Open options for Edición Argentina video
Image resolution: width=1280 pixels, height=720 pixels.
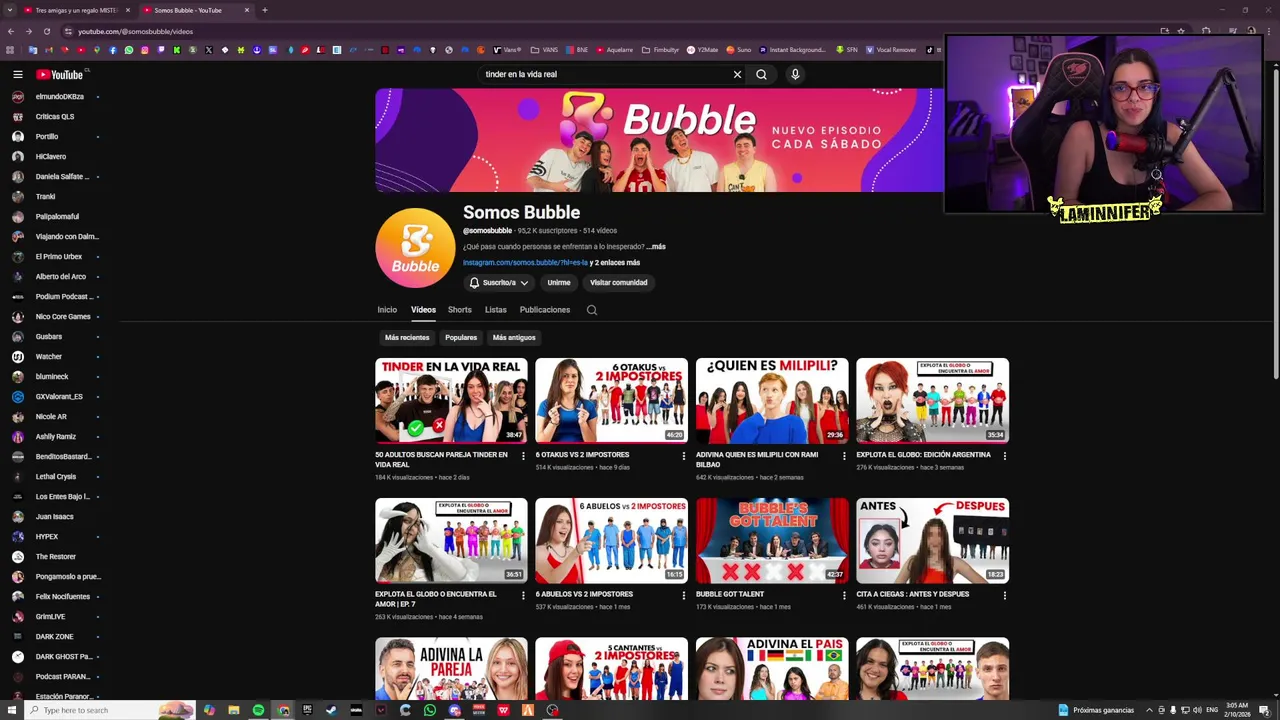1005,456
